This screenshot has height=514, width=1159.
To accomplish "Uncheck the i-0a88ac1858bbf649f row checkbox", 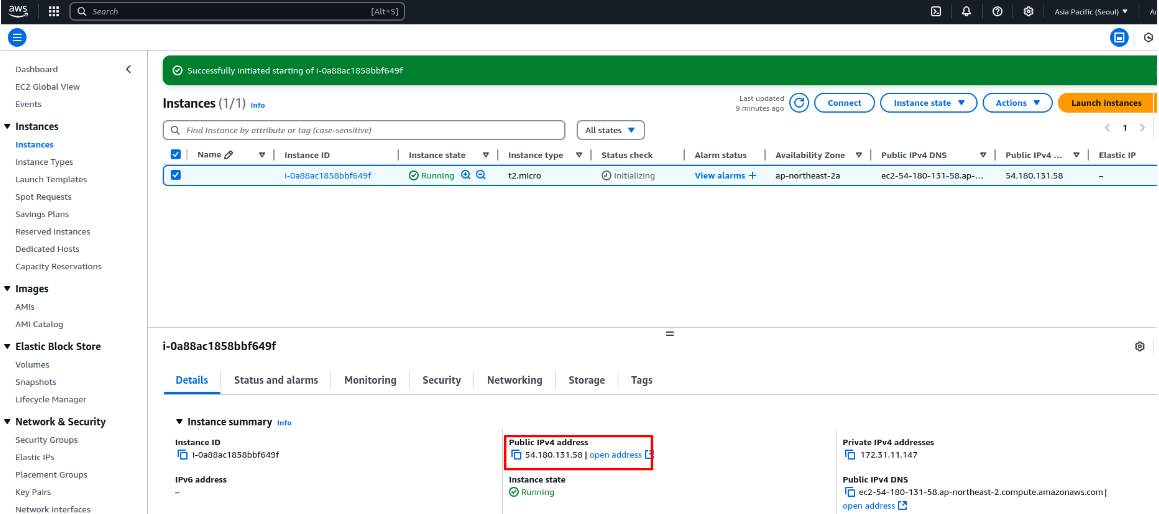I will (x=176, y=175).
